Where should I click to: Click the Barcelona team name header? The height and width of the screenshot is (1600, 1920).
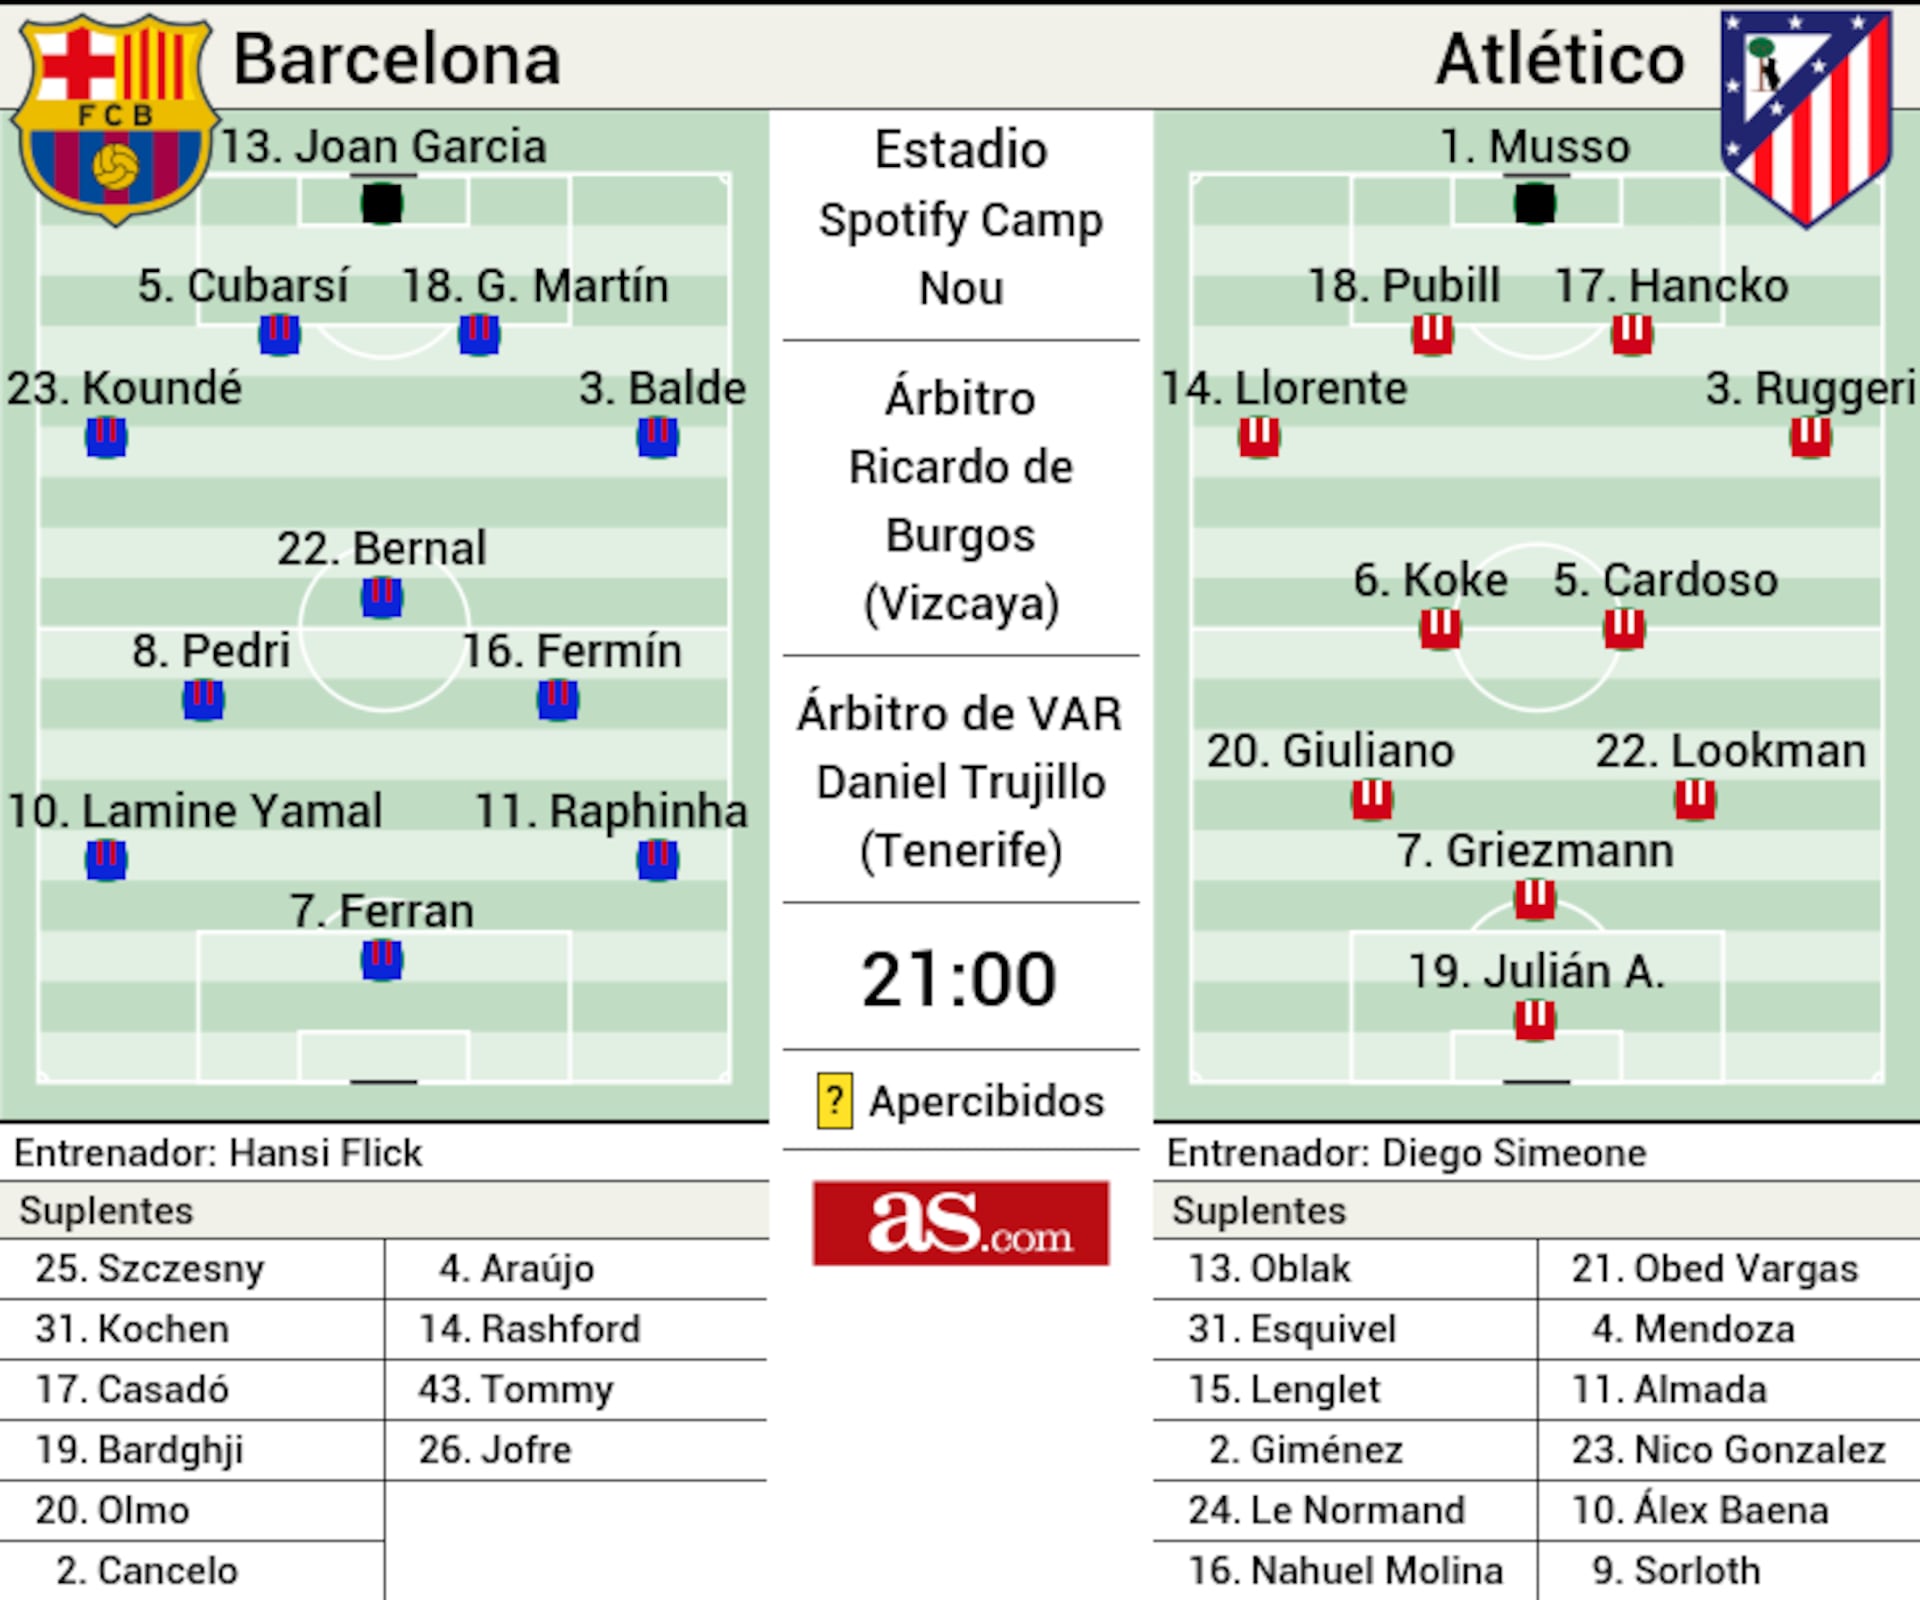396,59
